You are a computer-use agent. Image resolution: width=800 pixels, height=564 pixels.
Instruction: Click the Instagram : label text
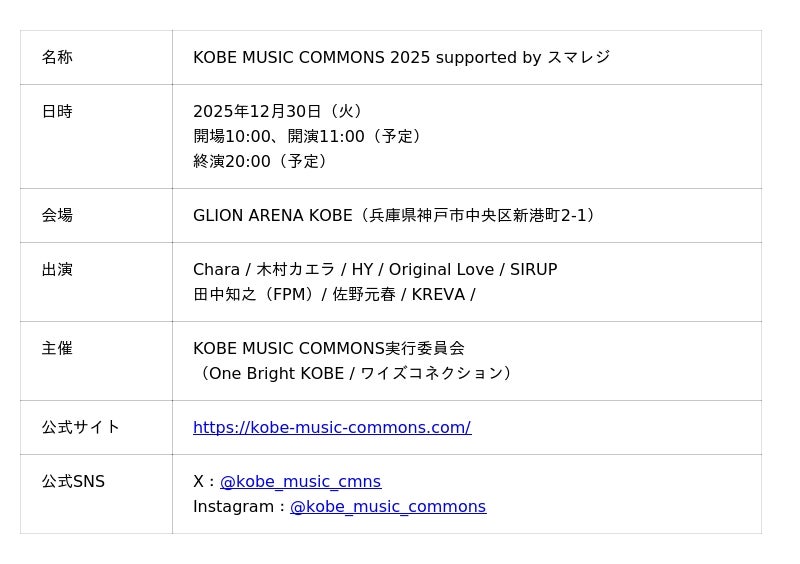coord(238,507)
